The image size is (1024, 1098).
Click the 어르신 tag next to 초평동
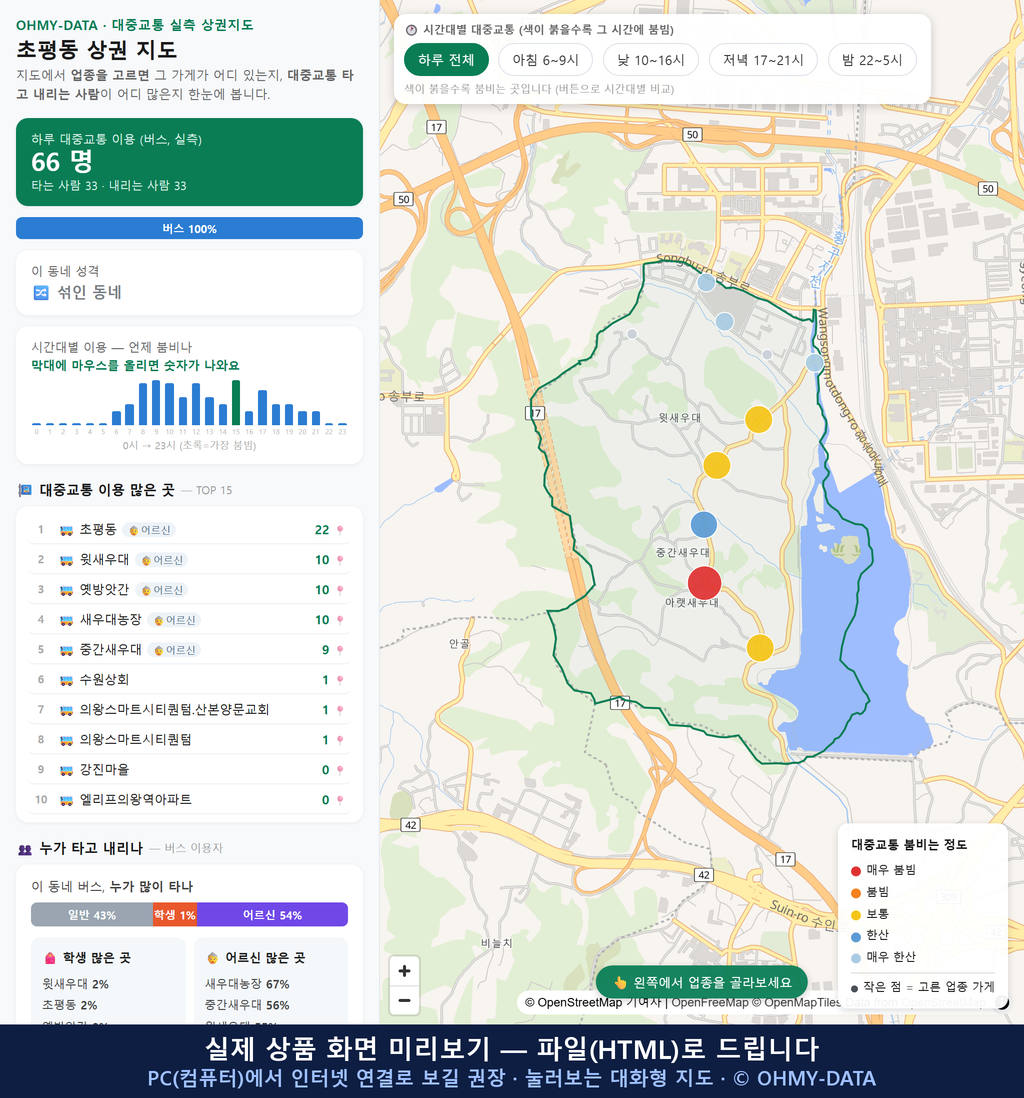(150, 530)
